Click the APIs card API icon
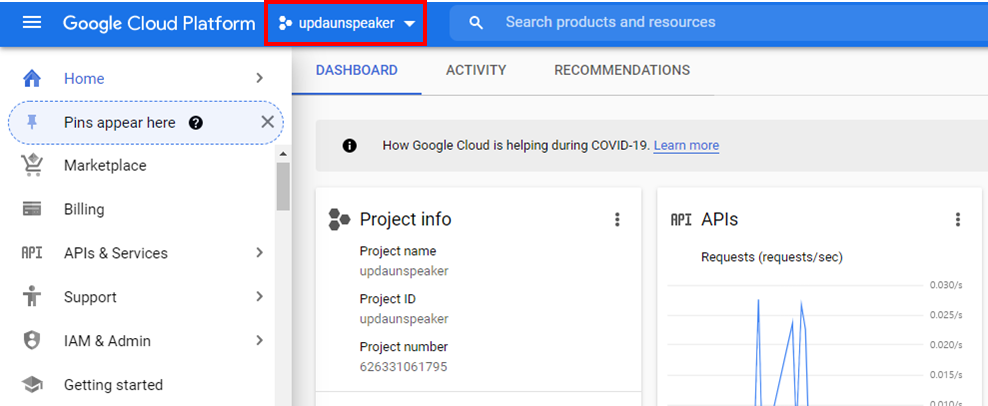Screen dimensions: 988x406 pyautogui.click(x=681, y=219)
